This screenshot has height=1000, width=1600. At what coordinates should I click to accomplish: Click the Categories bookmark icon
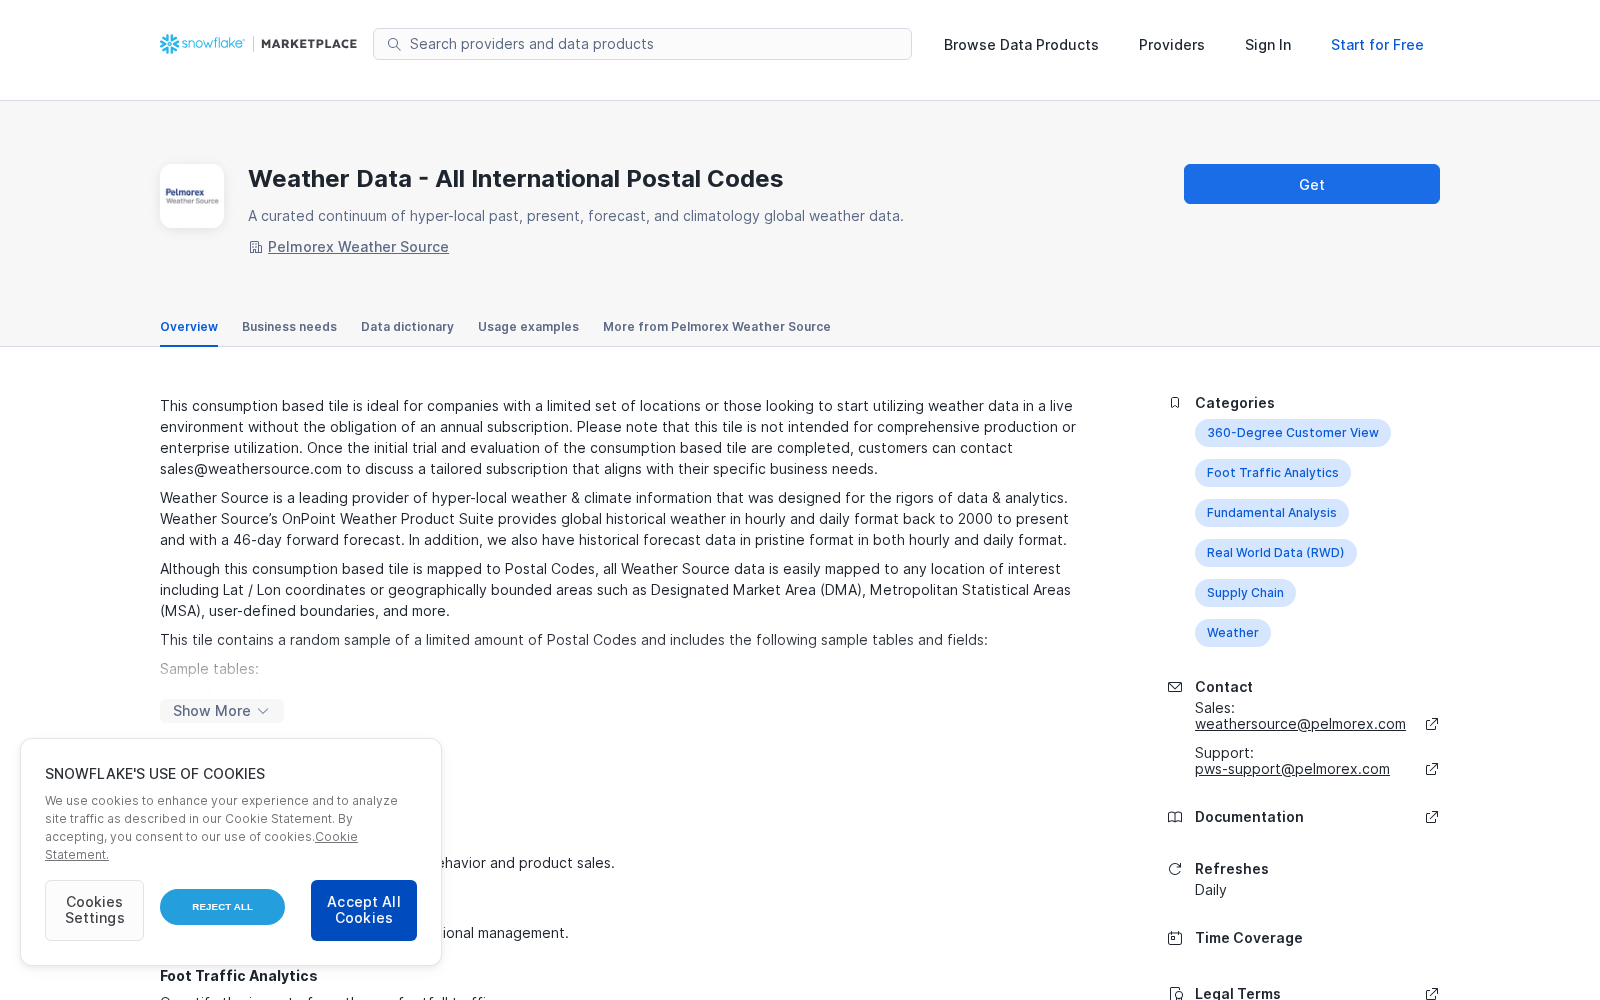click(x=1175, y=403)
